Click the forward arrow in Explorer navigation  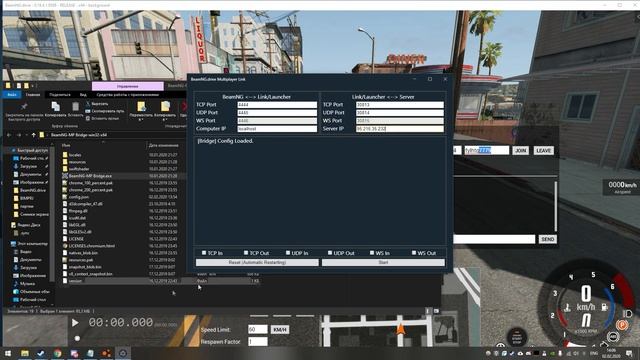coord(19,135)
